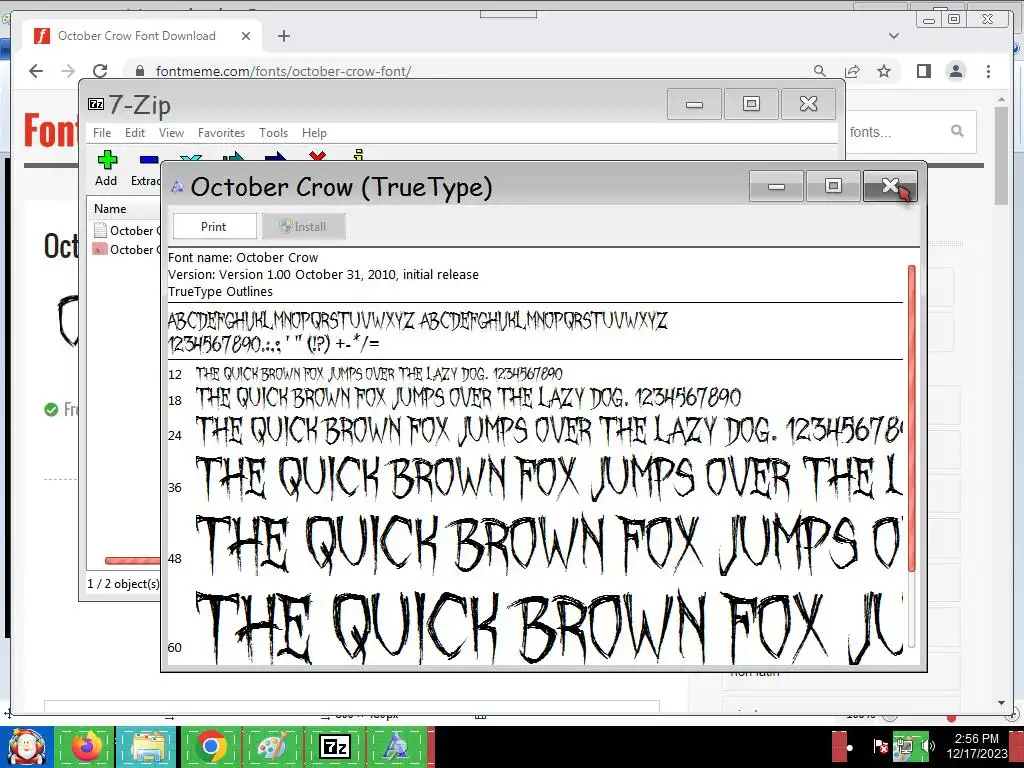The image size is (1024, 768).
Task: Open the 7-Zip Edit menu
Action: 135,133
